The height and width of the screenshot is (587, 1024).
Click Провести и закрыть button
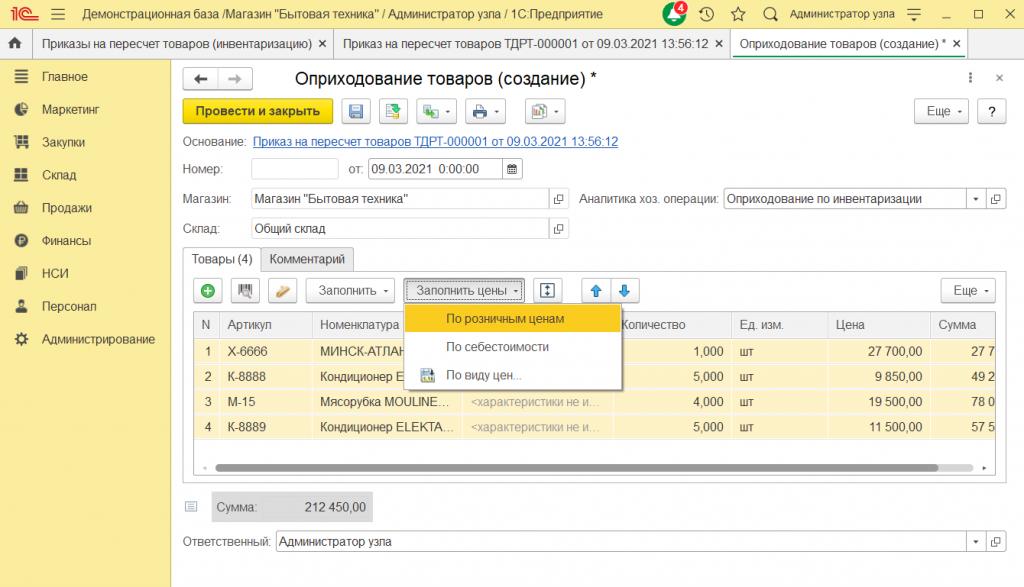point(257,111)
